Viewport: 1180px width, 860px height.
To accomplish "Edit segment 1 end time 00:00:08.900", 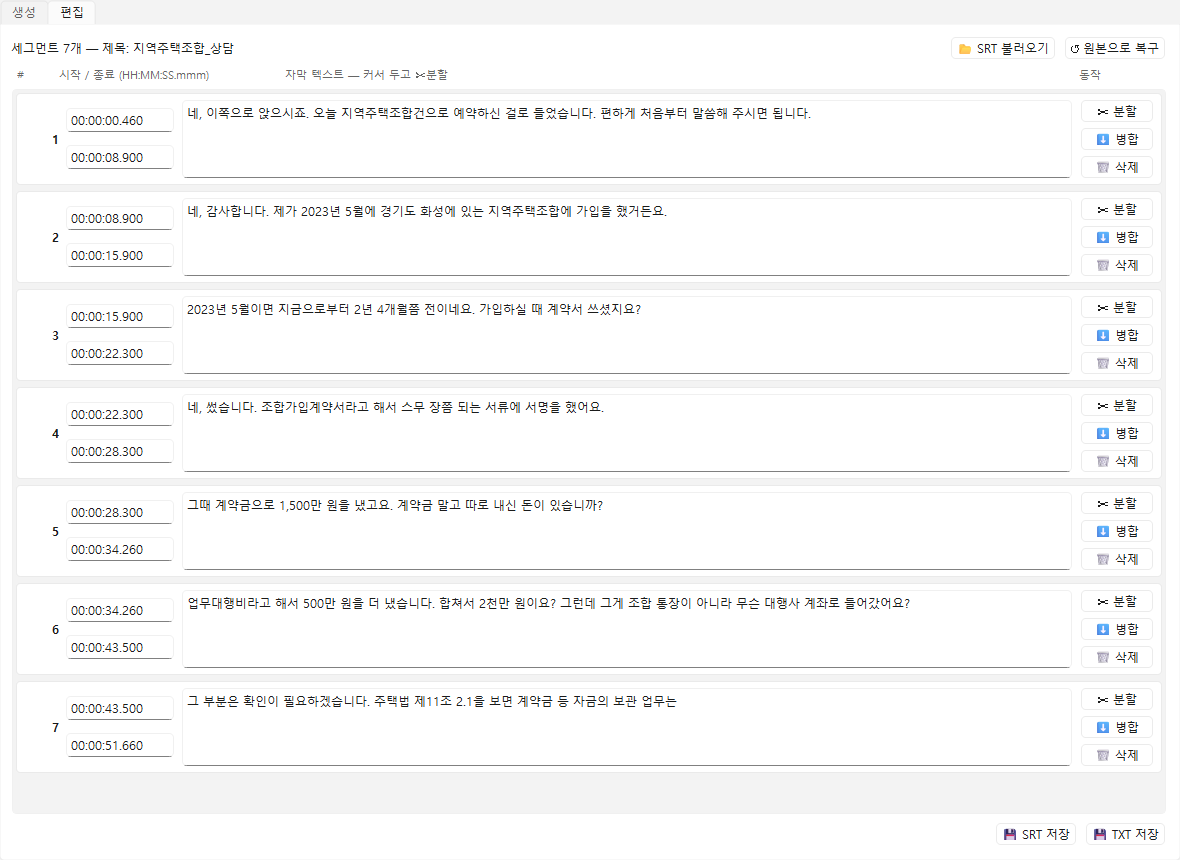I will 120,157.
